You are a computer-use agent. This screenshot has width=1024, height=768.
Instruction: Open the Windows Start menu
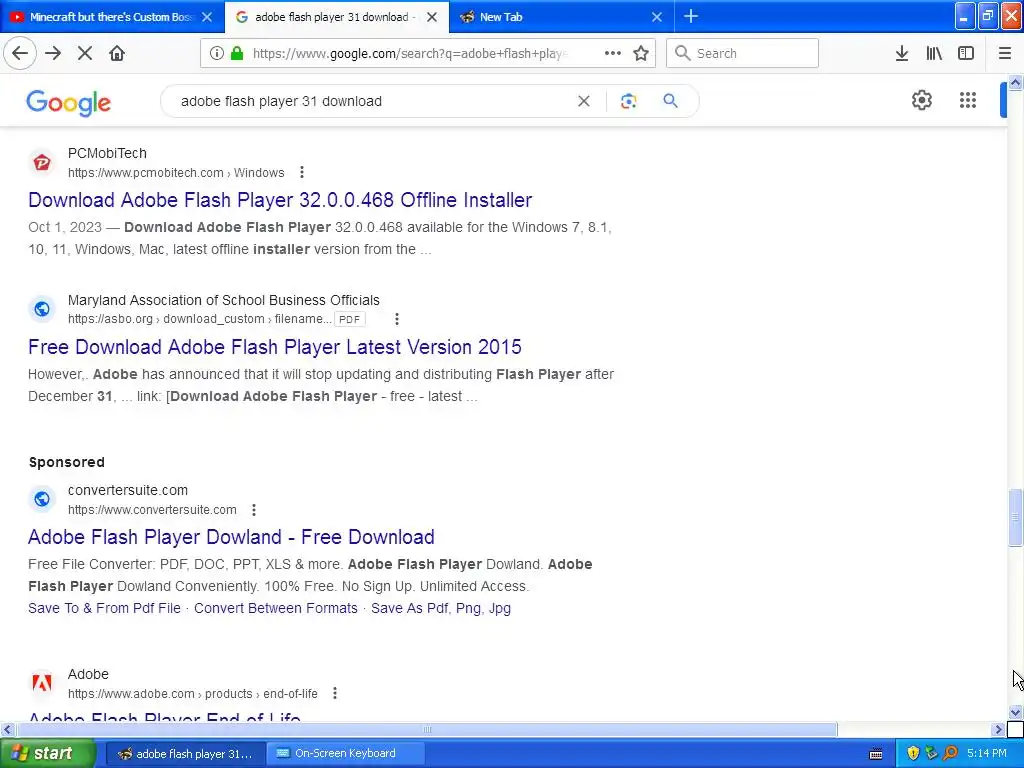(47, 753)
